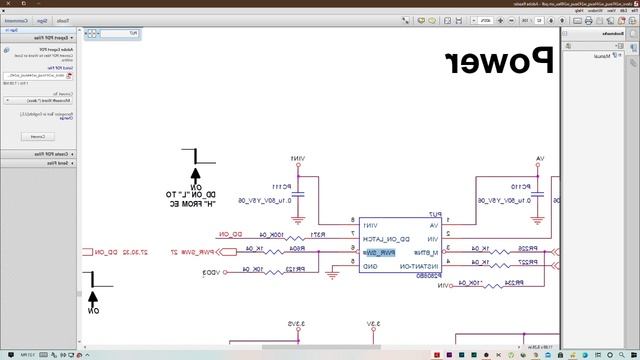Switch to the Comment pane tab

(16, 20)
